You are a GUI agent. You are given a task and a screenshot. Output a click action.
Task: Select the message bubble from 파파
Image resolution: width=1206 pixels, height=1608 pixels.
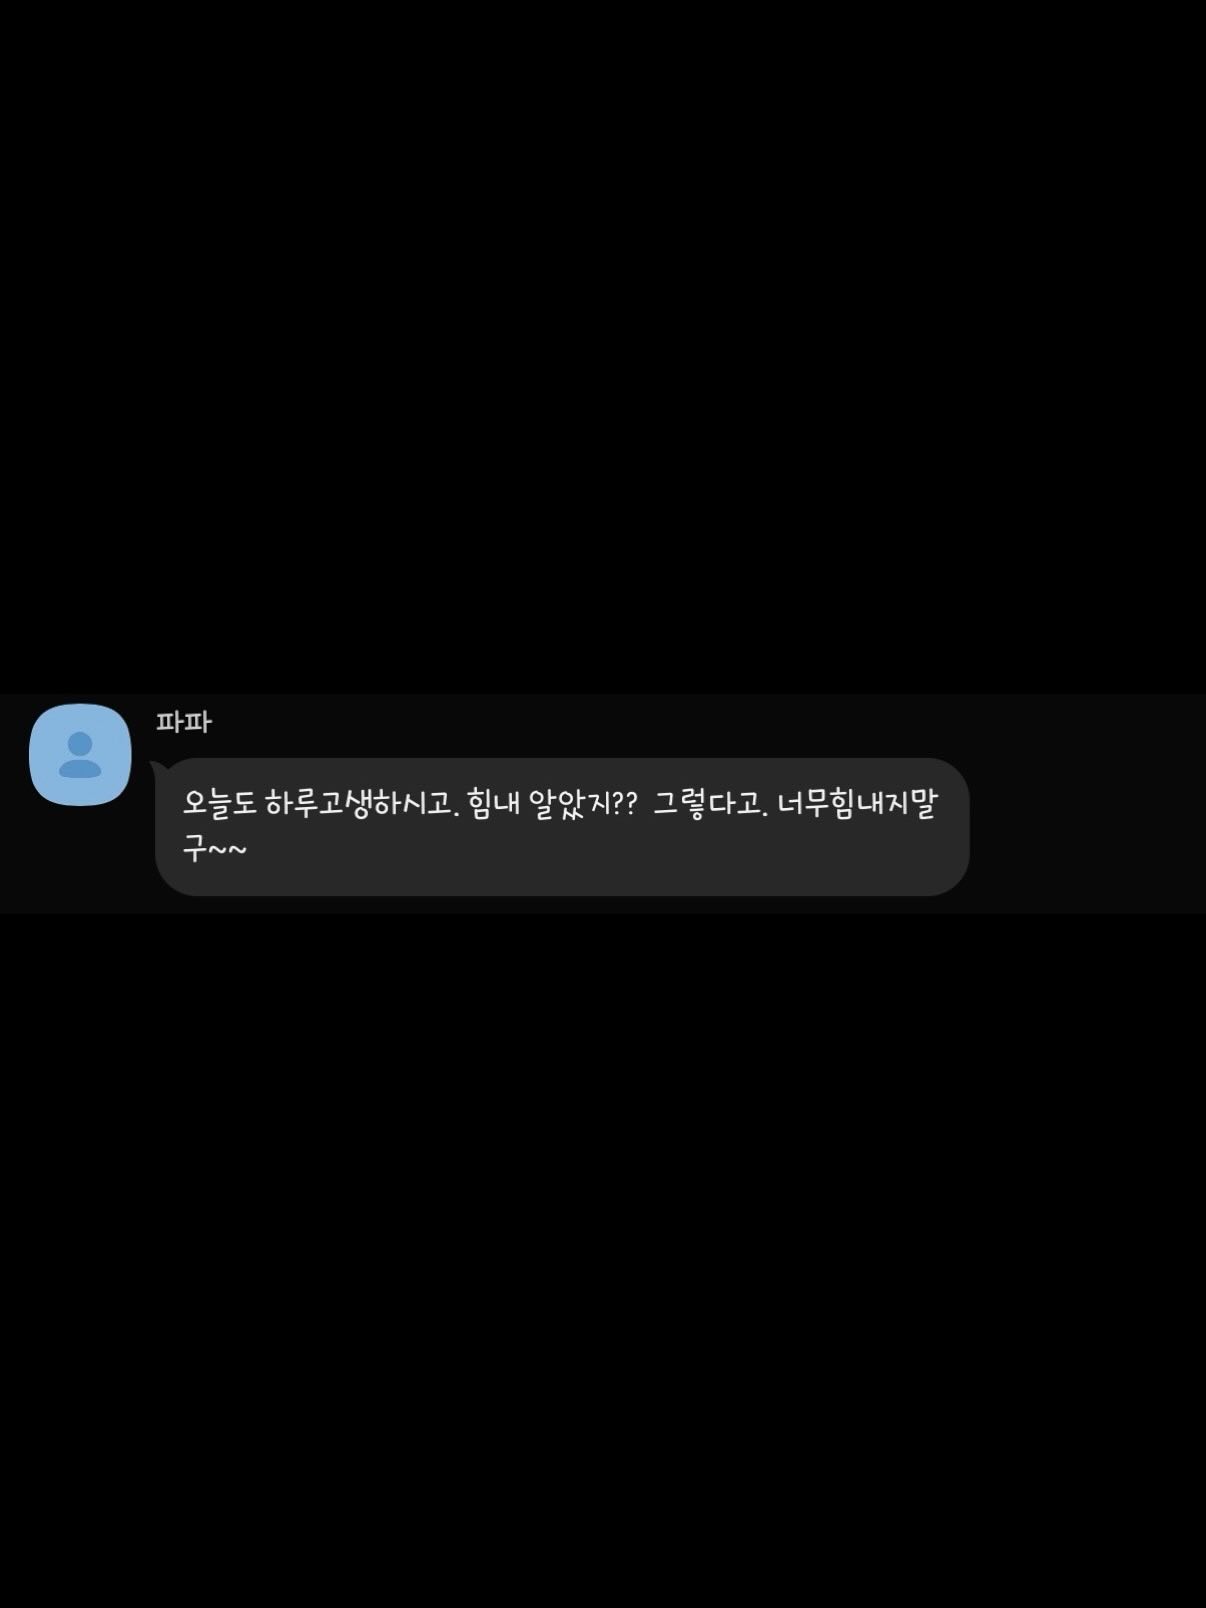tap(562, 826)
